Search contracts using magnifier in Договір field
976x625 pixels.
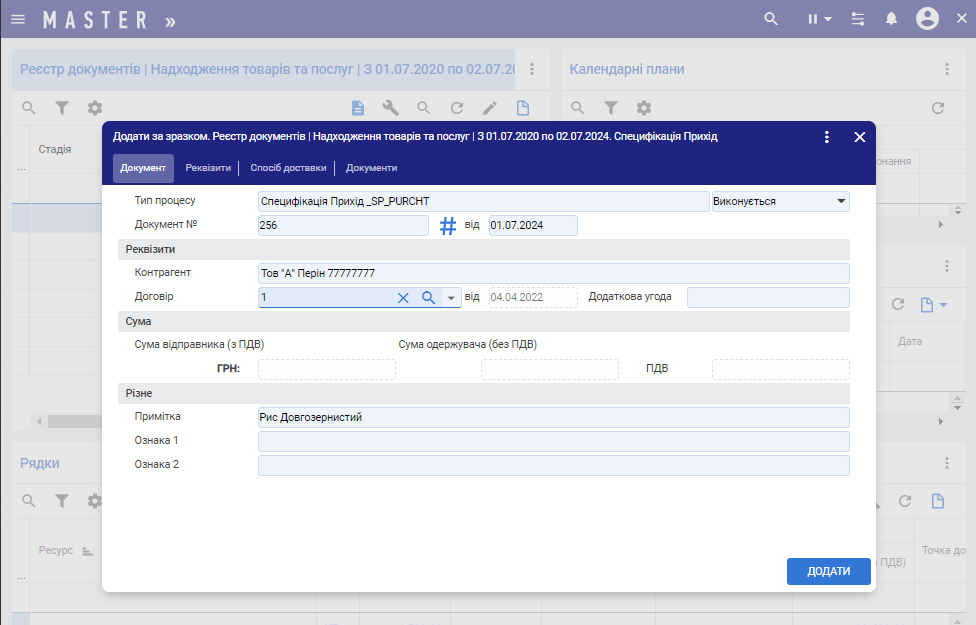(428, 298)
